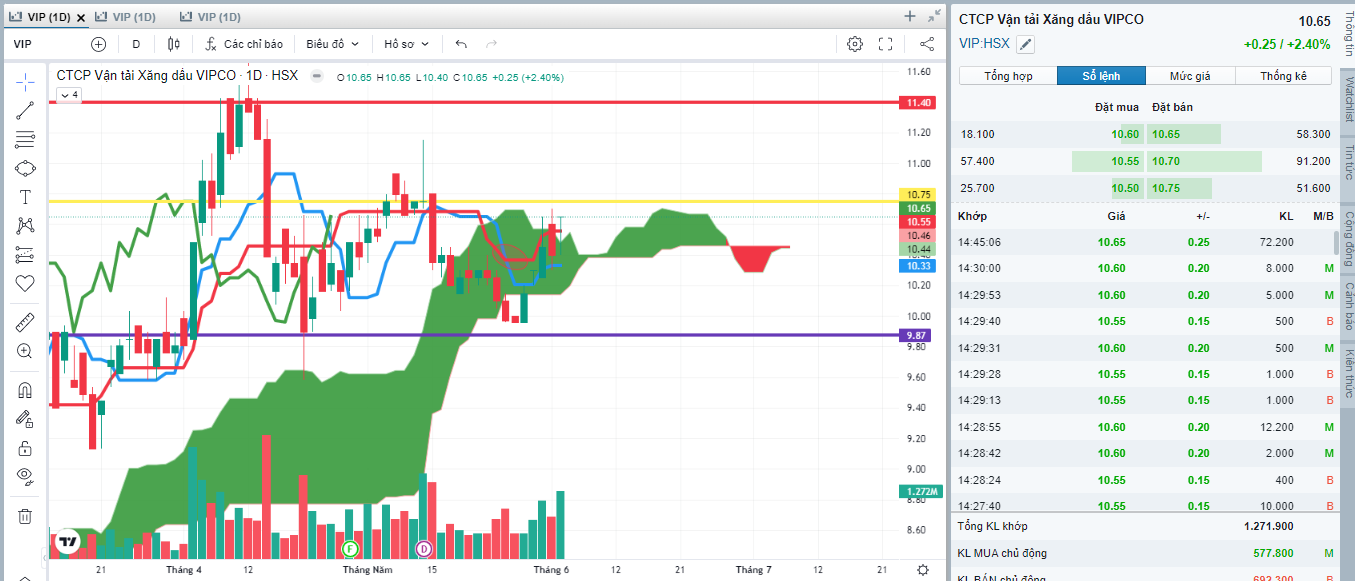Open chart settings gear
Screen dimensions: 1355x581
point(855,44)
